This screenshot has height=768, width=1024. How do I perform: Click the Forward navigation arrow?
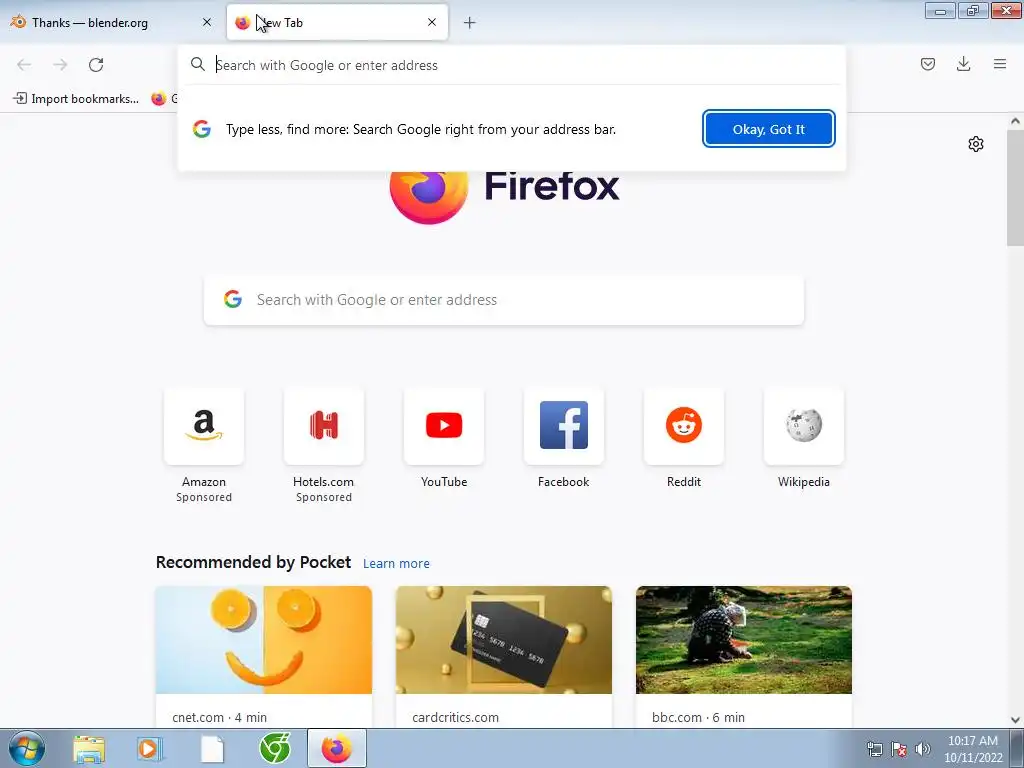coord(60,65)
